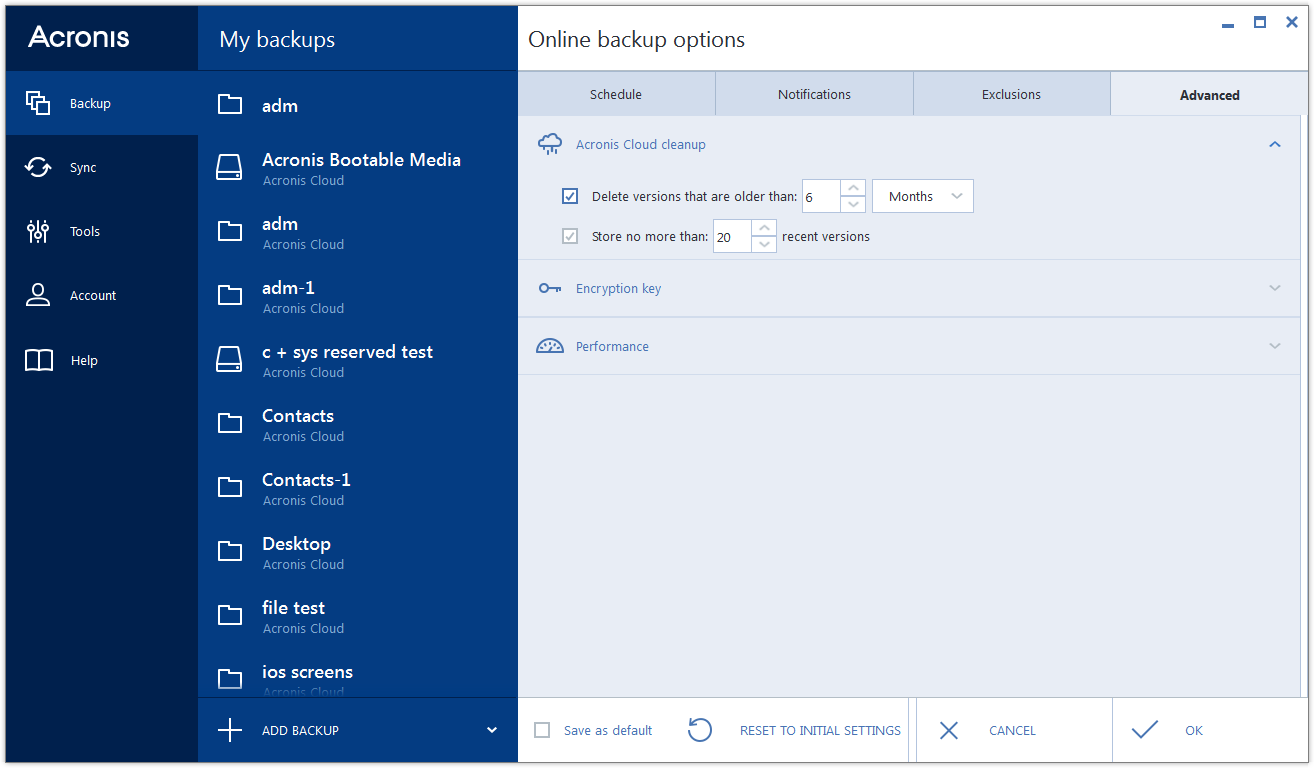Image resolution: width=1314 pixels, height=768 pixels.
Task: Click the CANCEL button label
Action: point(1012,730)
